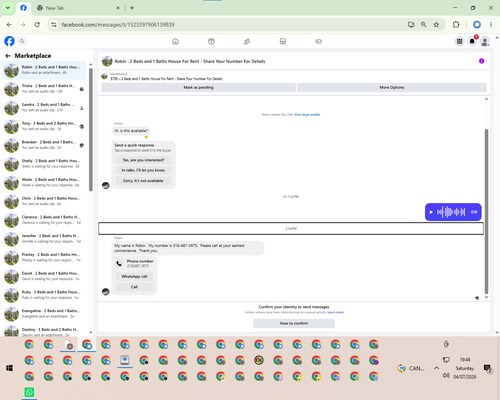The height and width of the screenshot is (400, 500).
Task: Open the More Options button
Action: pos(392,87)
